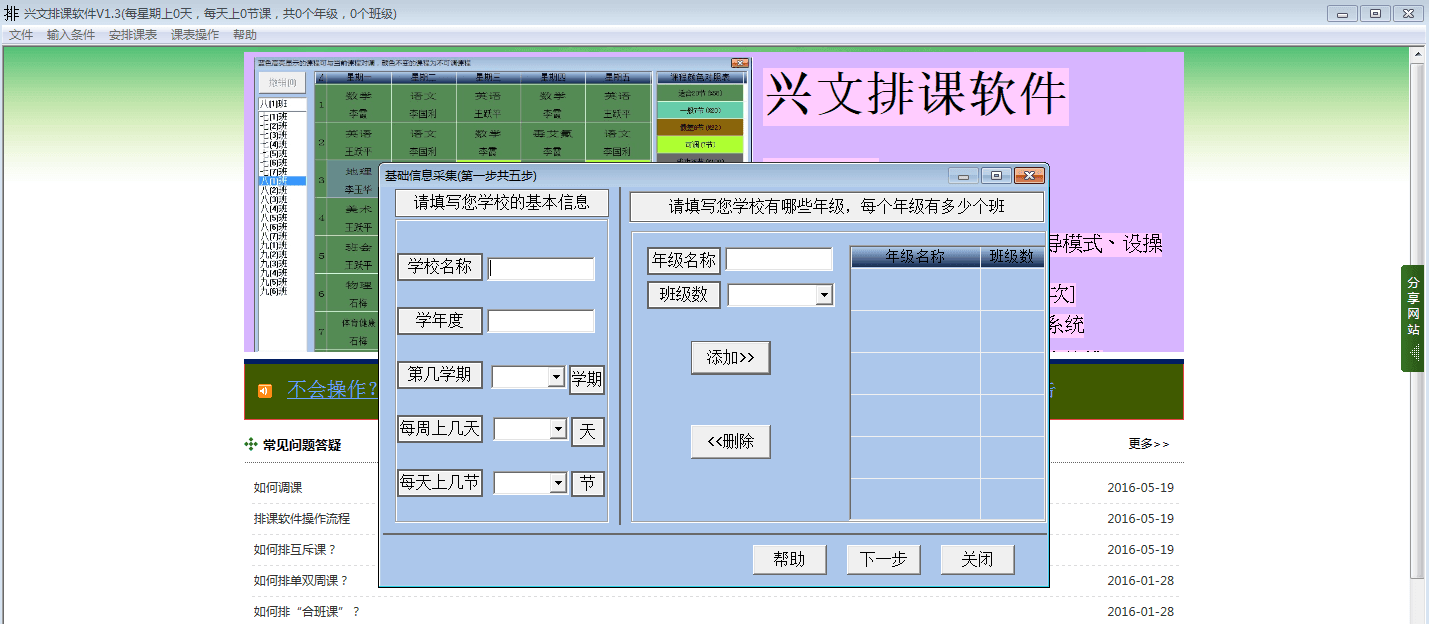Open the 帮助 menu in menu bar
This screenshot has width=1429, height=624.
[245, 35]
